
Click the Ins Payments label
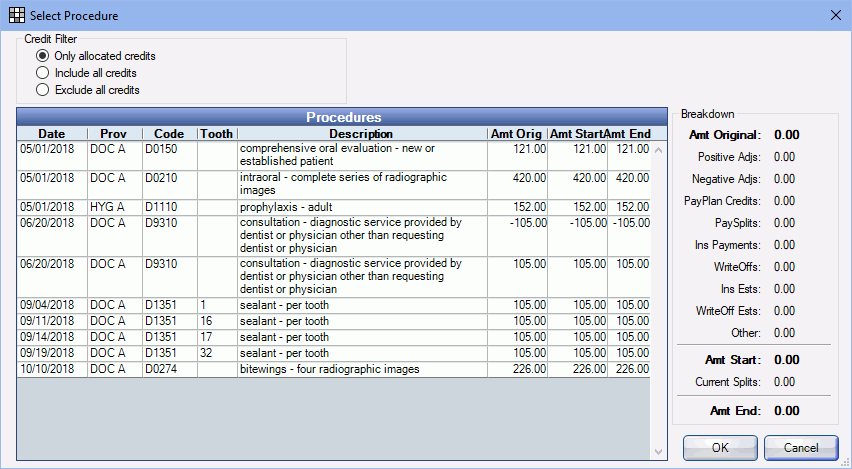coord(728,245)
